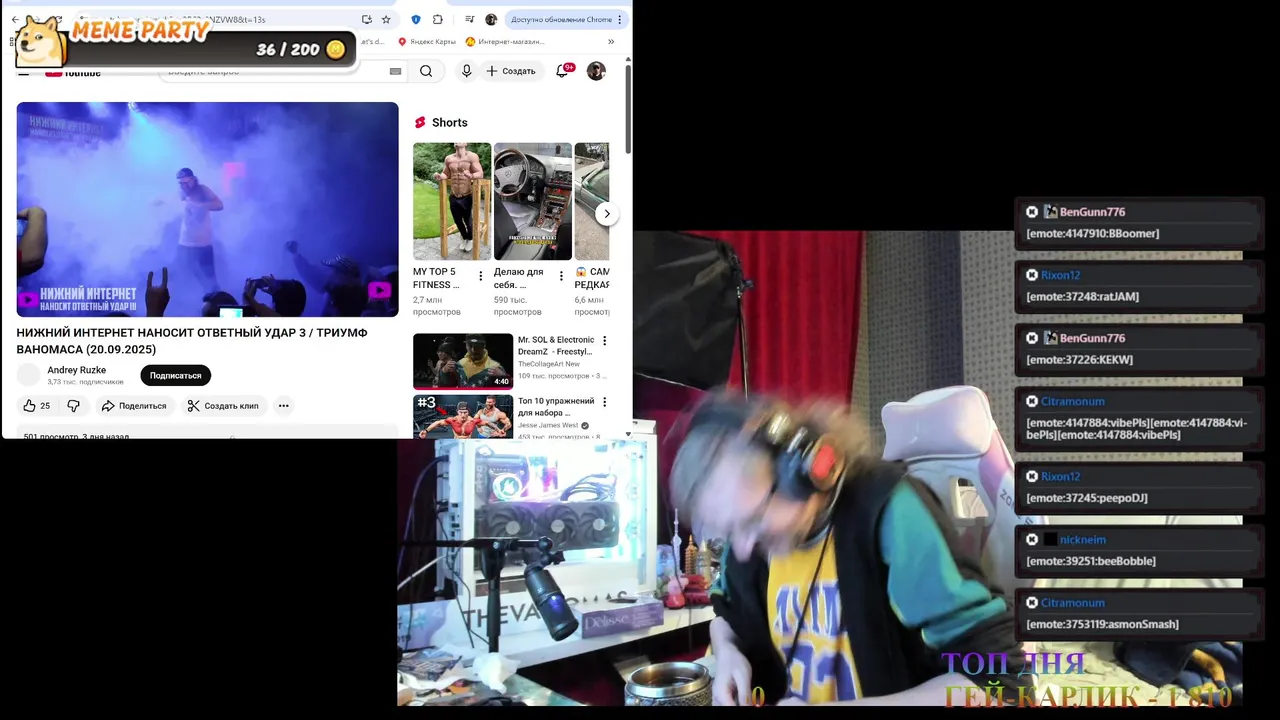Remove BenGunn776 BBoomer chat message
This screenshot has height=720, width=1280.
(x=1032, y=212)
